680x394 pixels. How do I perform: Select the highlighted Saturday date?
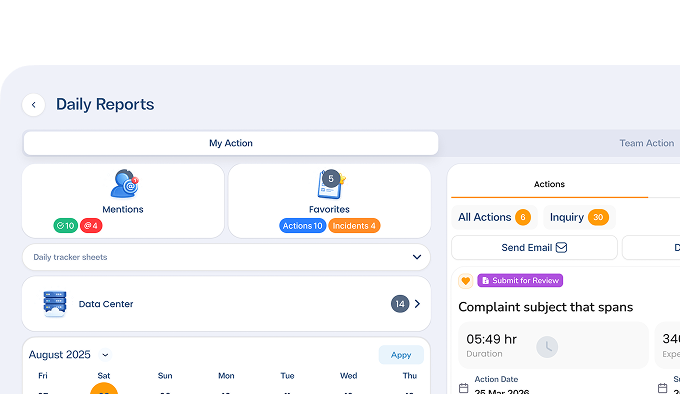pos(104,388)
